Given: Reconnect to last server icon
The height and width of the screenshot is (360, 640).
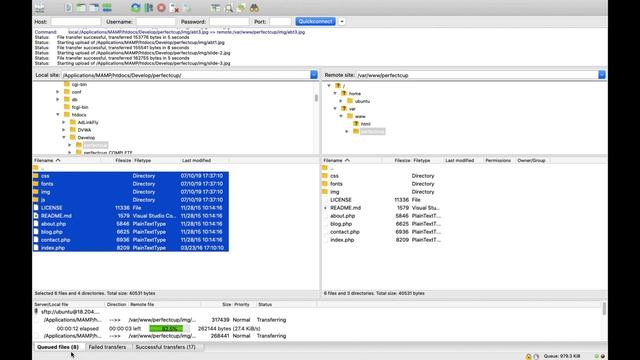Looking at the screenshot, I should [187, 7].
